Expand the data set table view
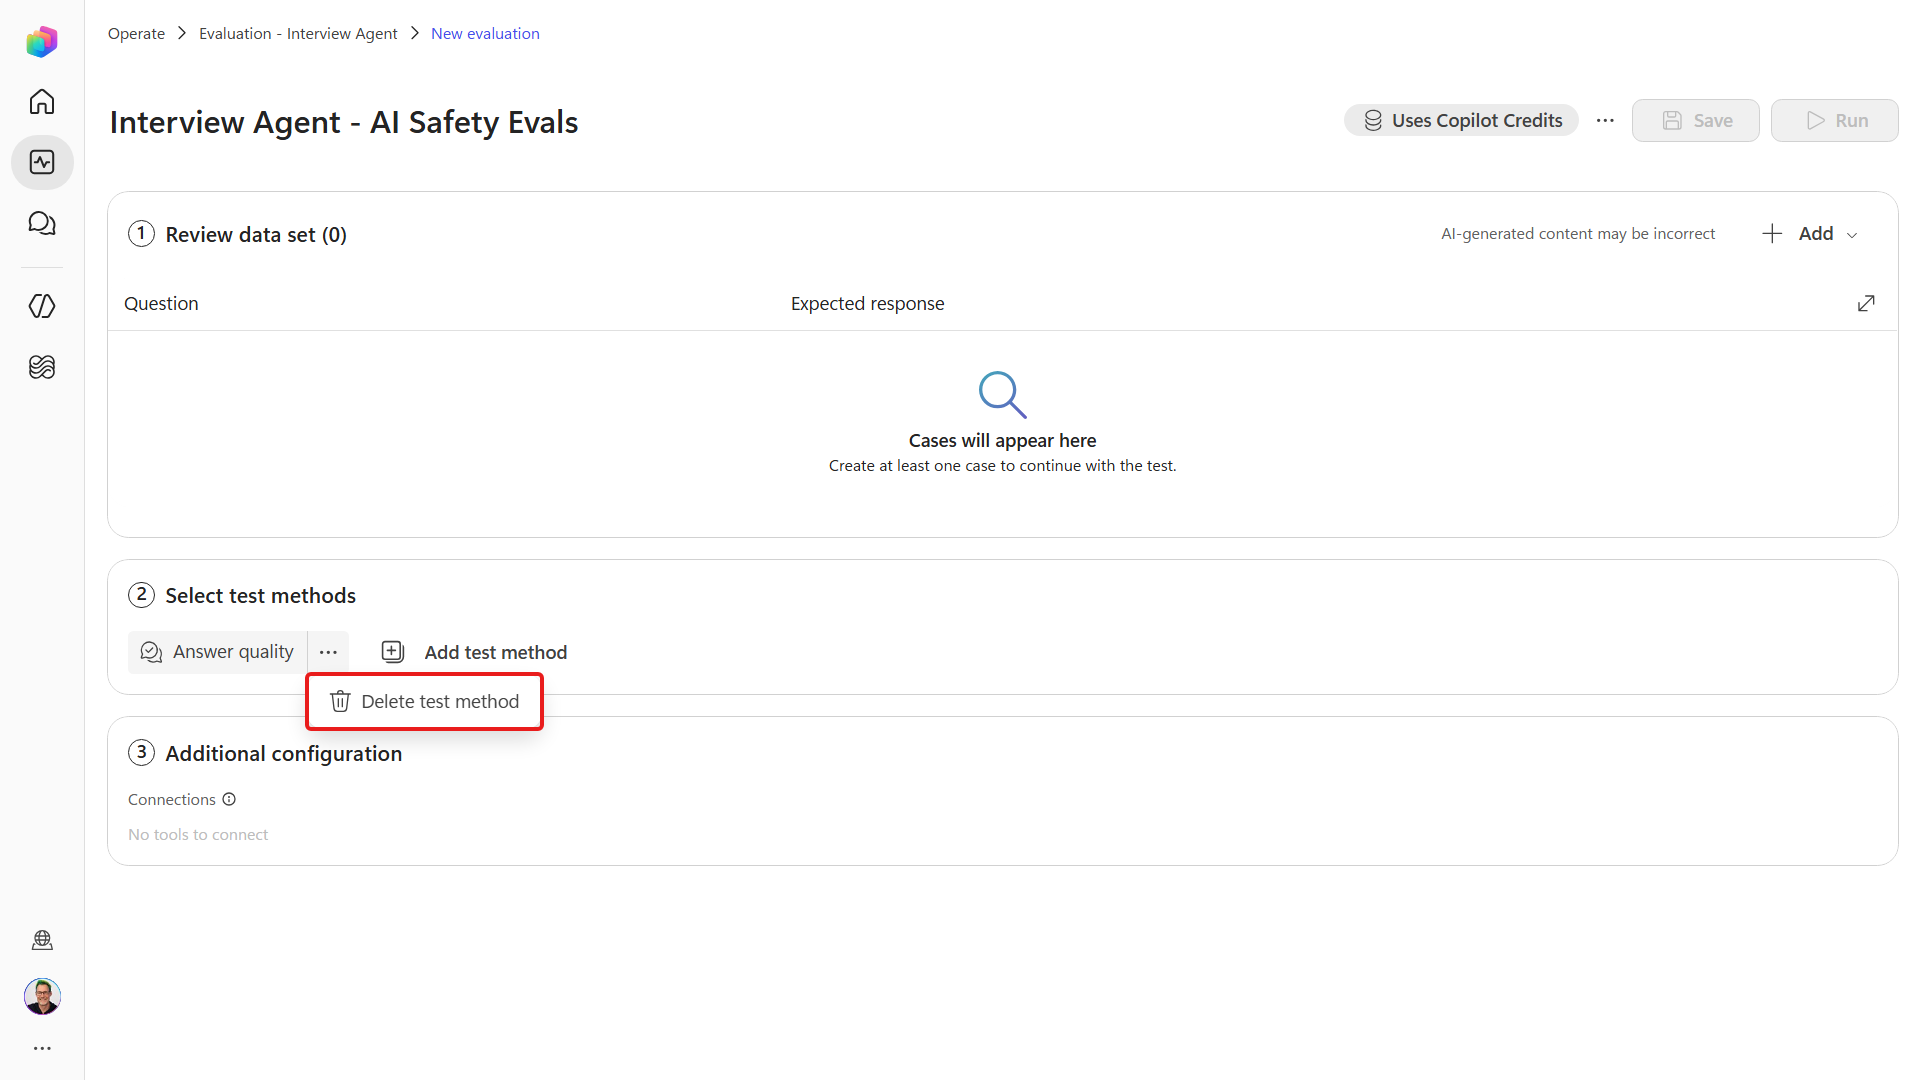Screen dimensions: 1920x1080 click(x=1866, y=303)
